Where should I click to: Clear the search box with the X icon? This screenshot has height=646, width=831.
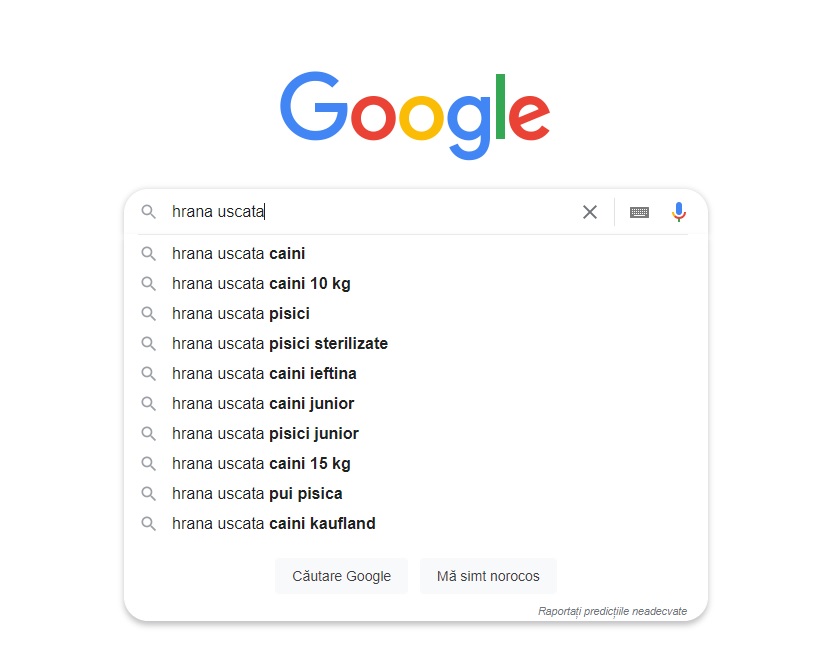(x=590, y=212)
